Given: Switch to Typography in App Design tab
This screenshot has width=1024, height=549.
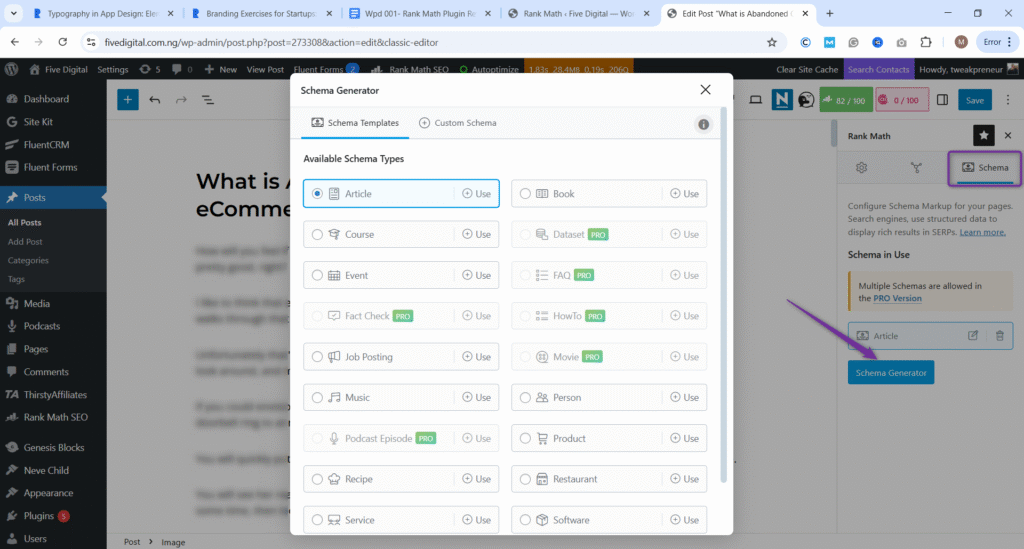Looking at the screenshot, I should (x=103, y=13).
